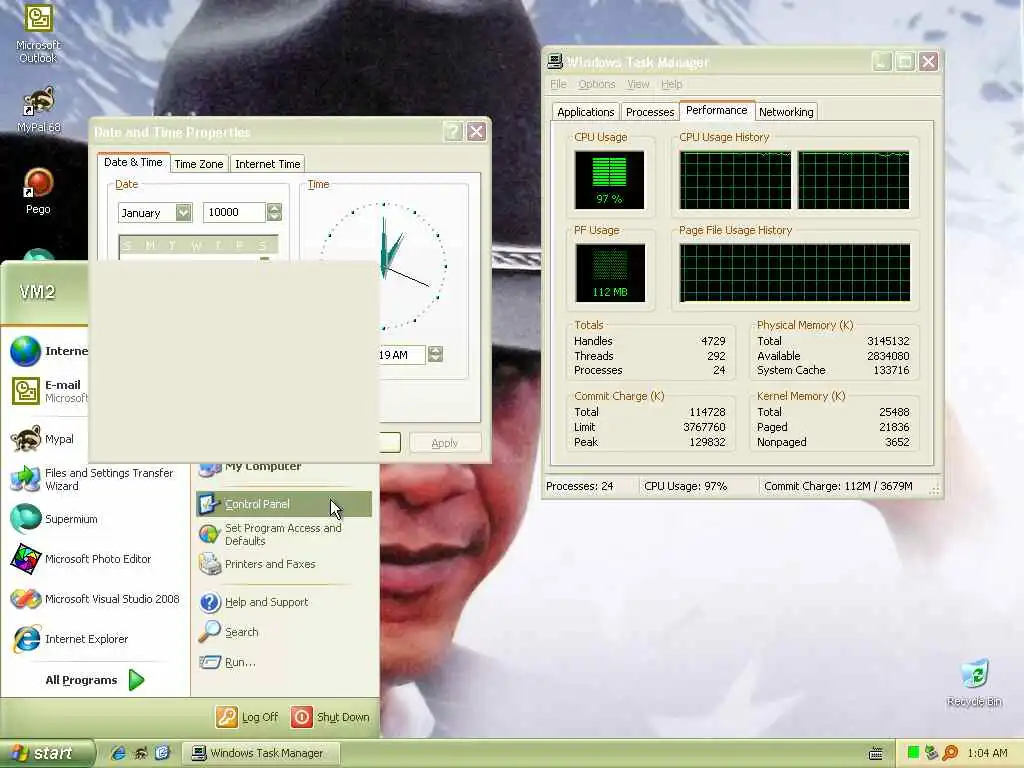Click Internet Explorer quick launch icon
1024x768 pixels.
118,753
